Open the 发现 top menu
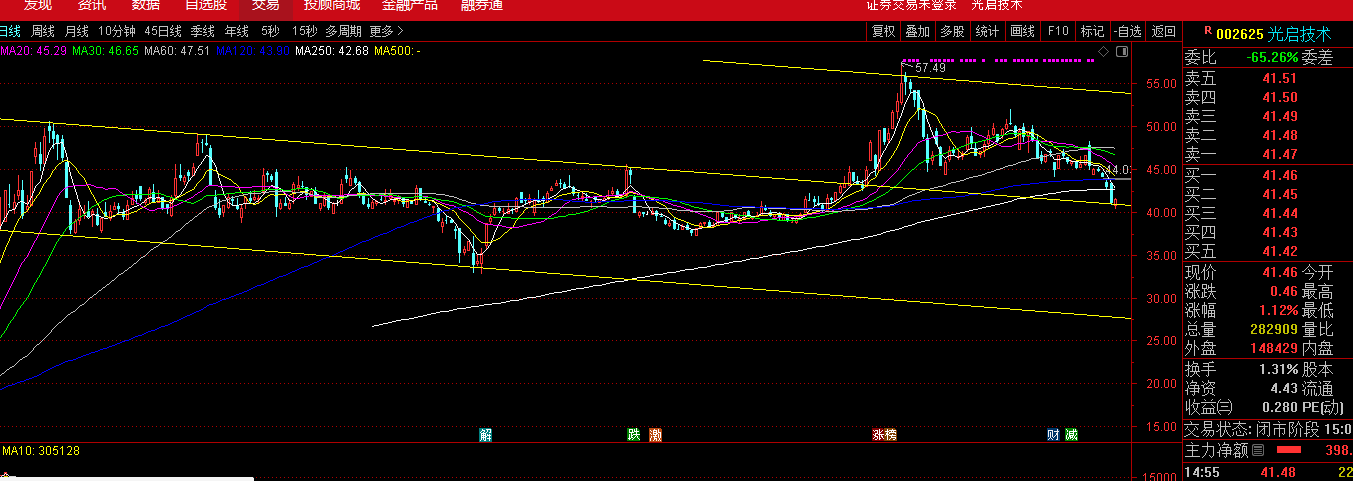The height and width of the screenshot is (481, 1353). (38, 5)
